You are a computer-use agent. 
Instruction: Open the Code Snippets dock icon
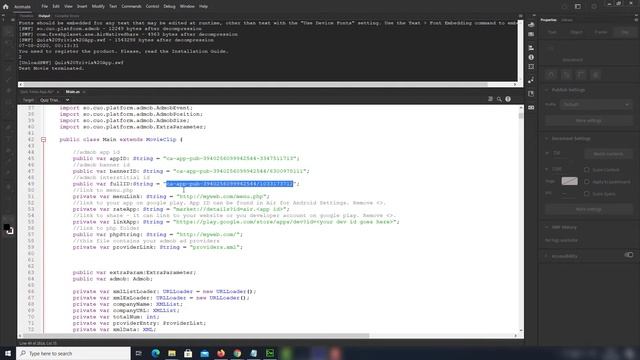[531, 80]
